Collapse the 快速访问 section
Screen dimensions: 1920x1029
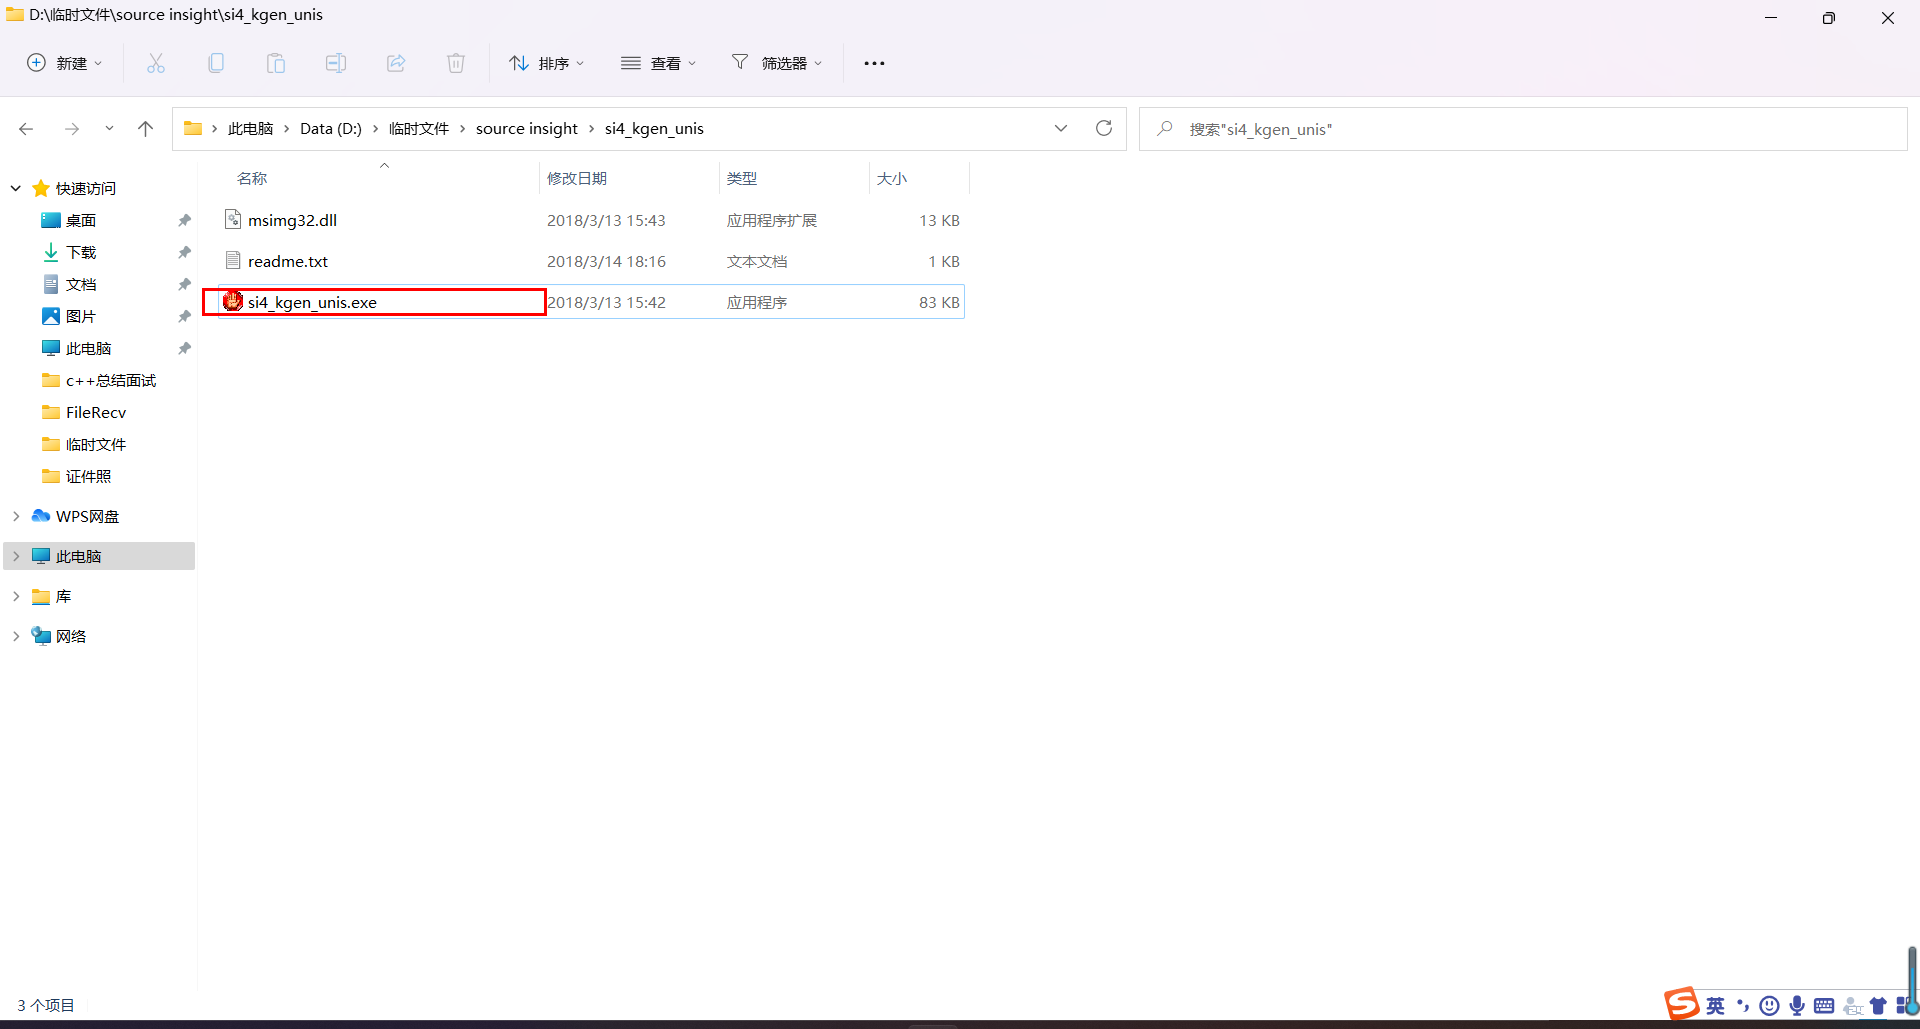coord(16,188)
